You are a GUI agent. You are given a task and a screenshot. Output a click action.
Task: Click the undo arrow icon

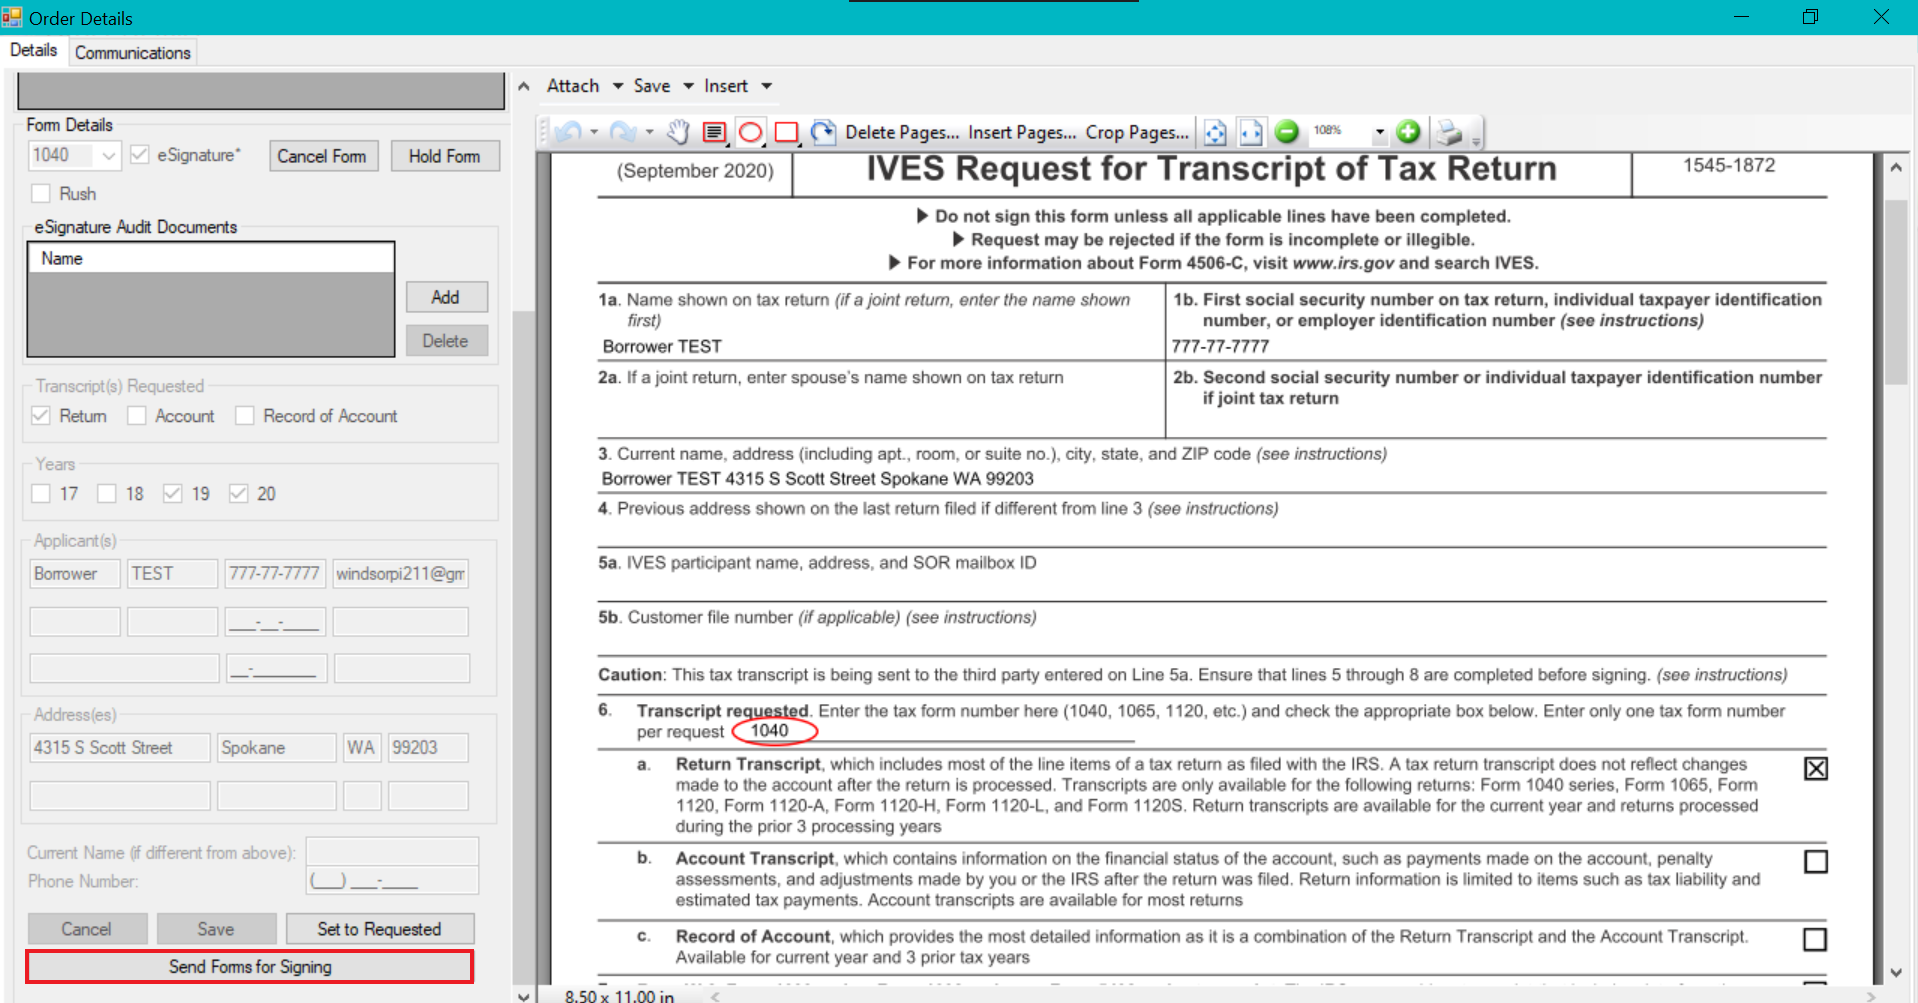click(568, 132)
